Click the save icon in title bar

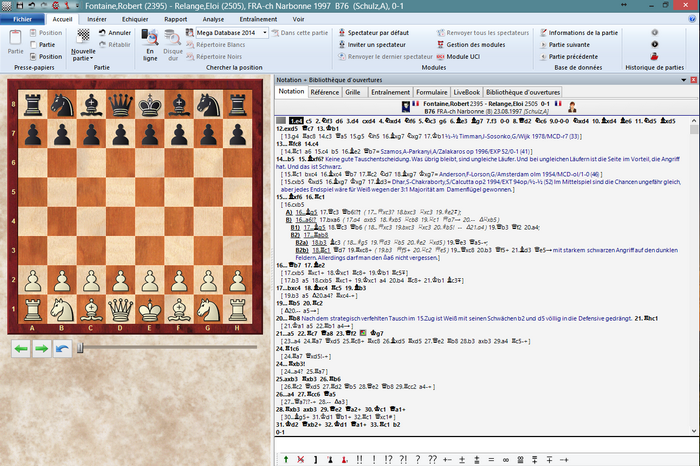pos(20,6)
